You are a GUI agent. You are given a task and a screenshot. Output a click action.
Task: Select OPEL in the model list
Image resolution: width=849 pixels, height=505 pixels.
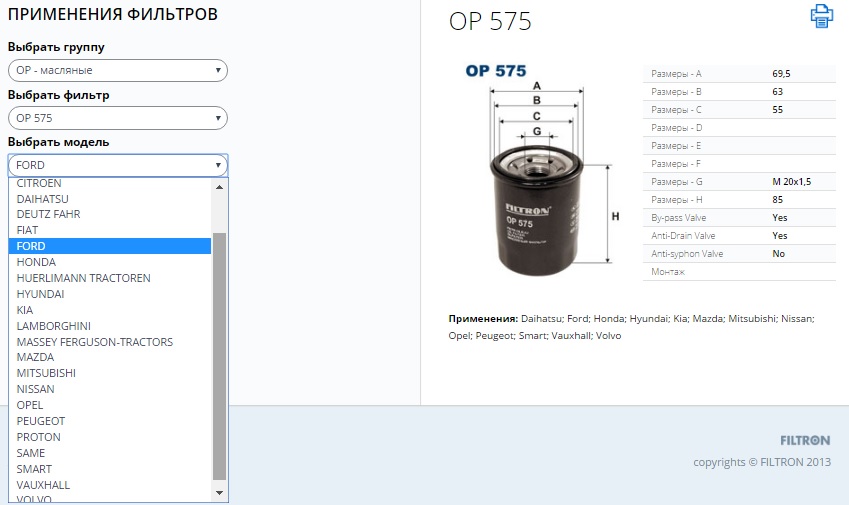coord(109,405)
